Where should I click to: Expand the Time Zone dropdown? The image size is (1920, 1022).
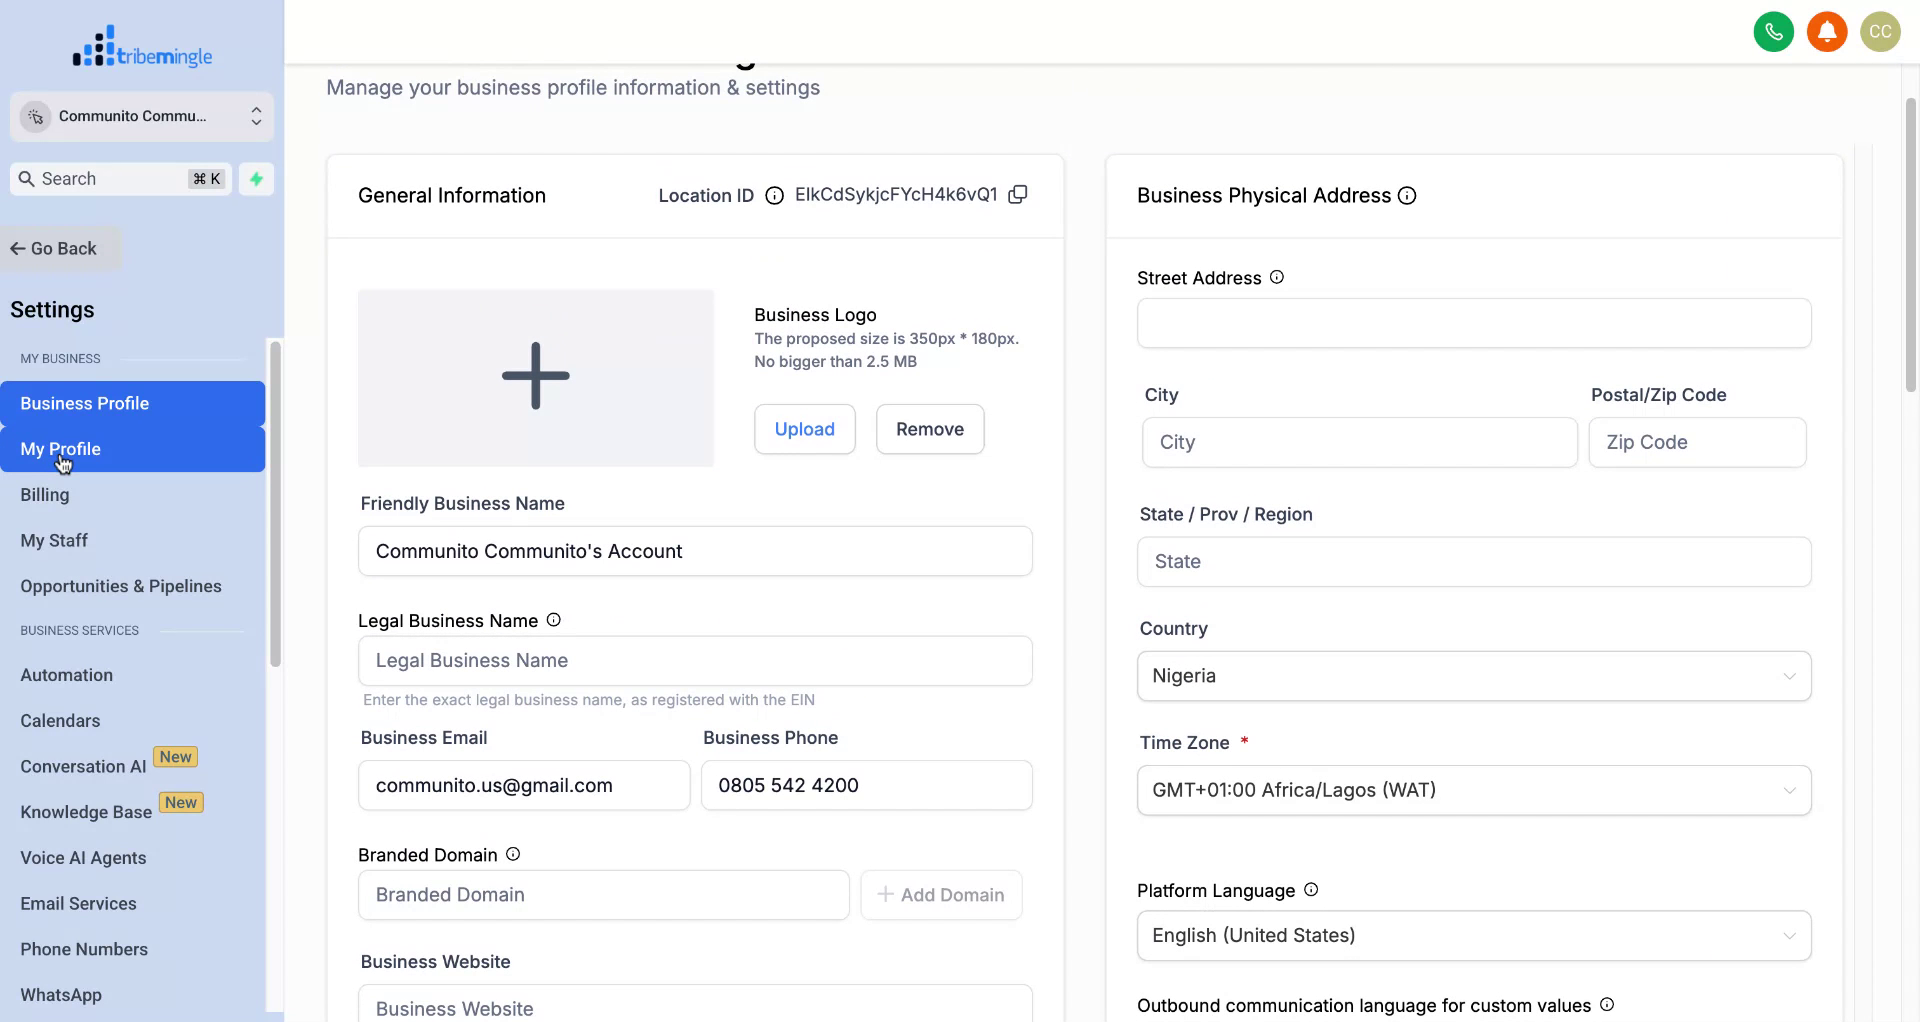click(1473, 790)
